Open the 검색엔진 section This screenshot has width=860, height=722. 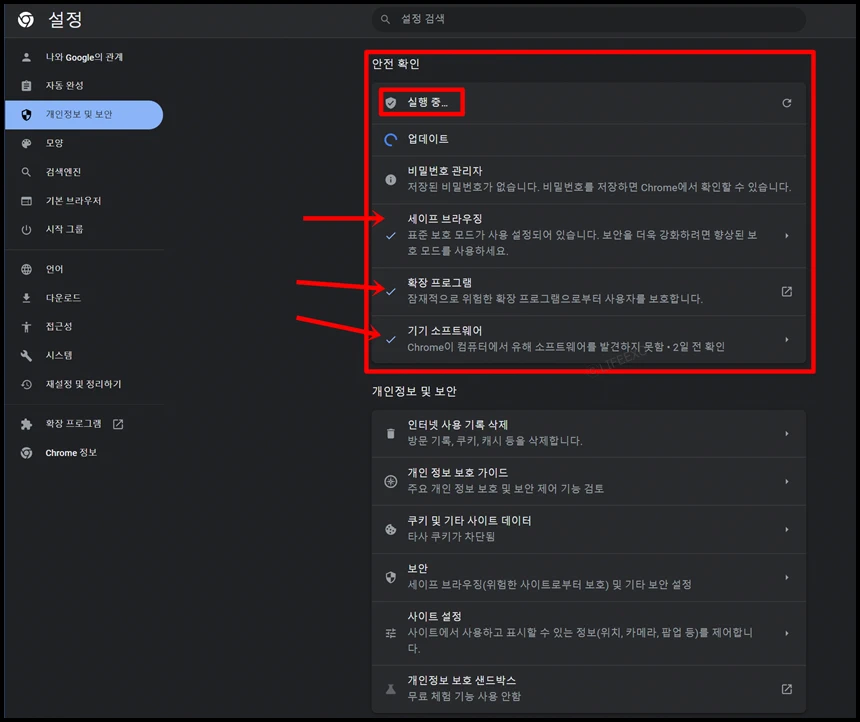(84, 172)
